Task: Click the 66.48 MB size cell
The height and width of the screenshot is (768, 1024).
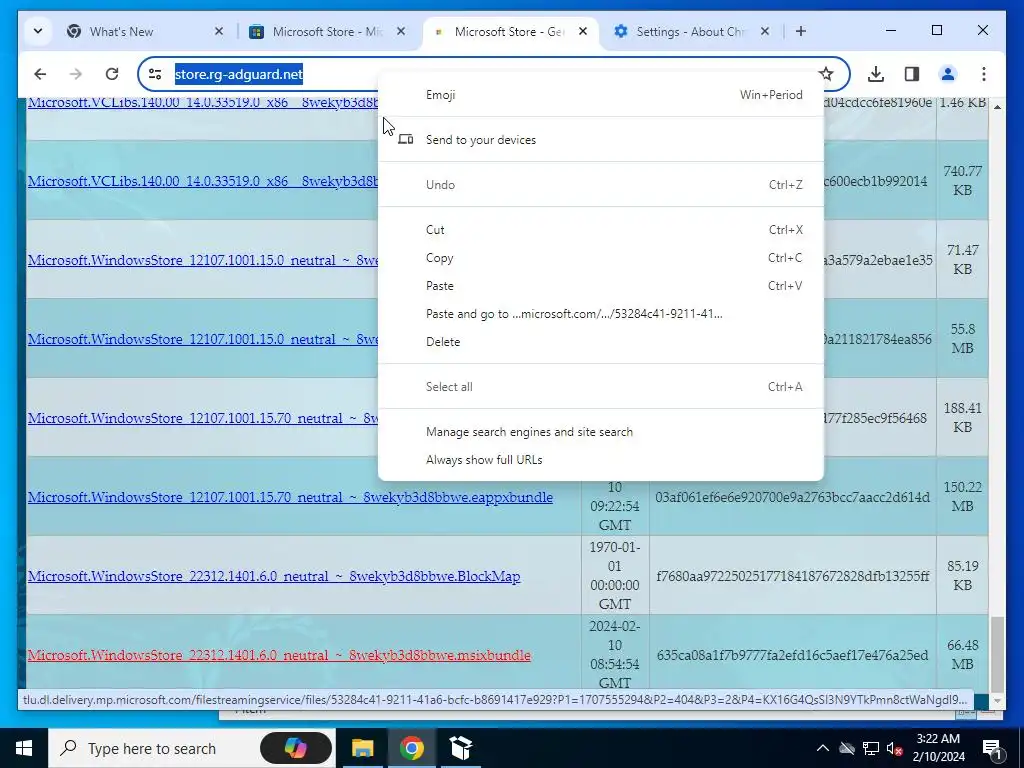Action: [962, 654]
